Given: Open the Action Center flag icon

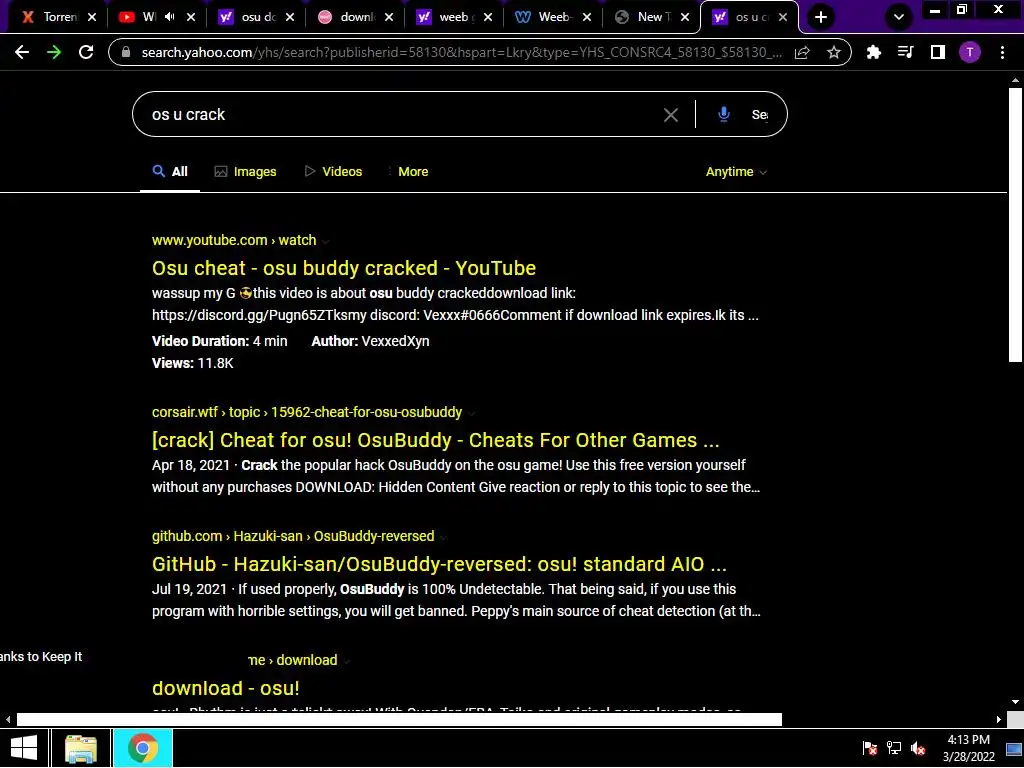Looking at the screenshot, I should point(869,748).
